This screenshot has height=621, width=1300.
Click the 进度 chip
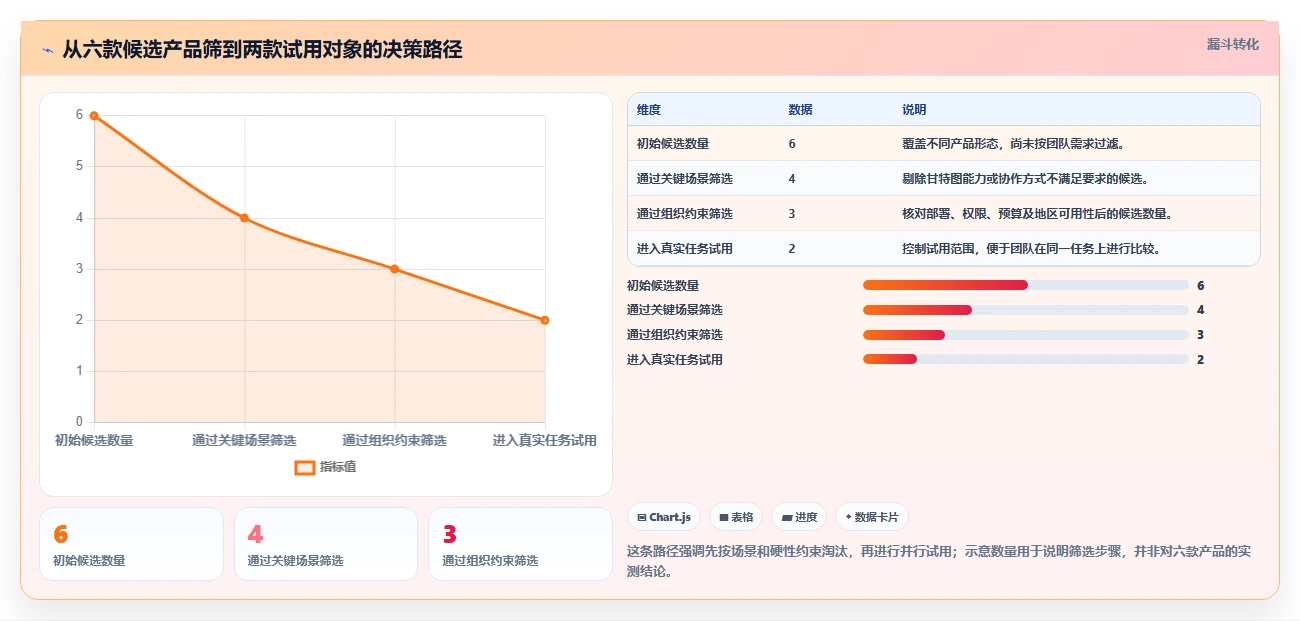coord(799,517)
